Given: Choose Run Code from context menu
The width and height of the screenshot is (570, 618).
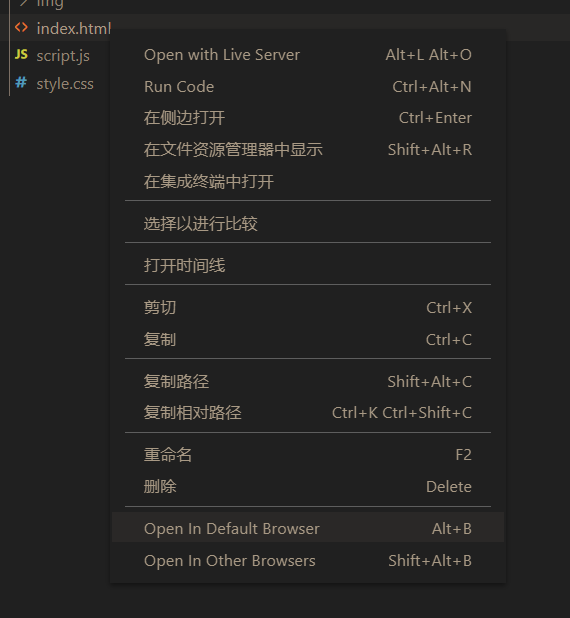Looking at the screenshot, I should tap(308, 87).
